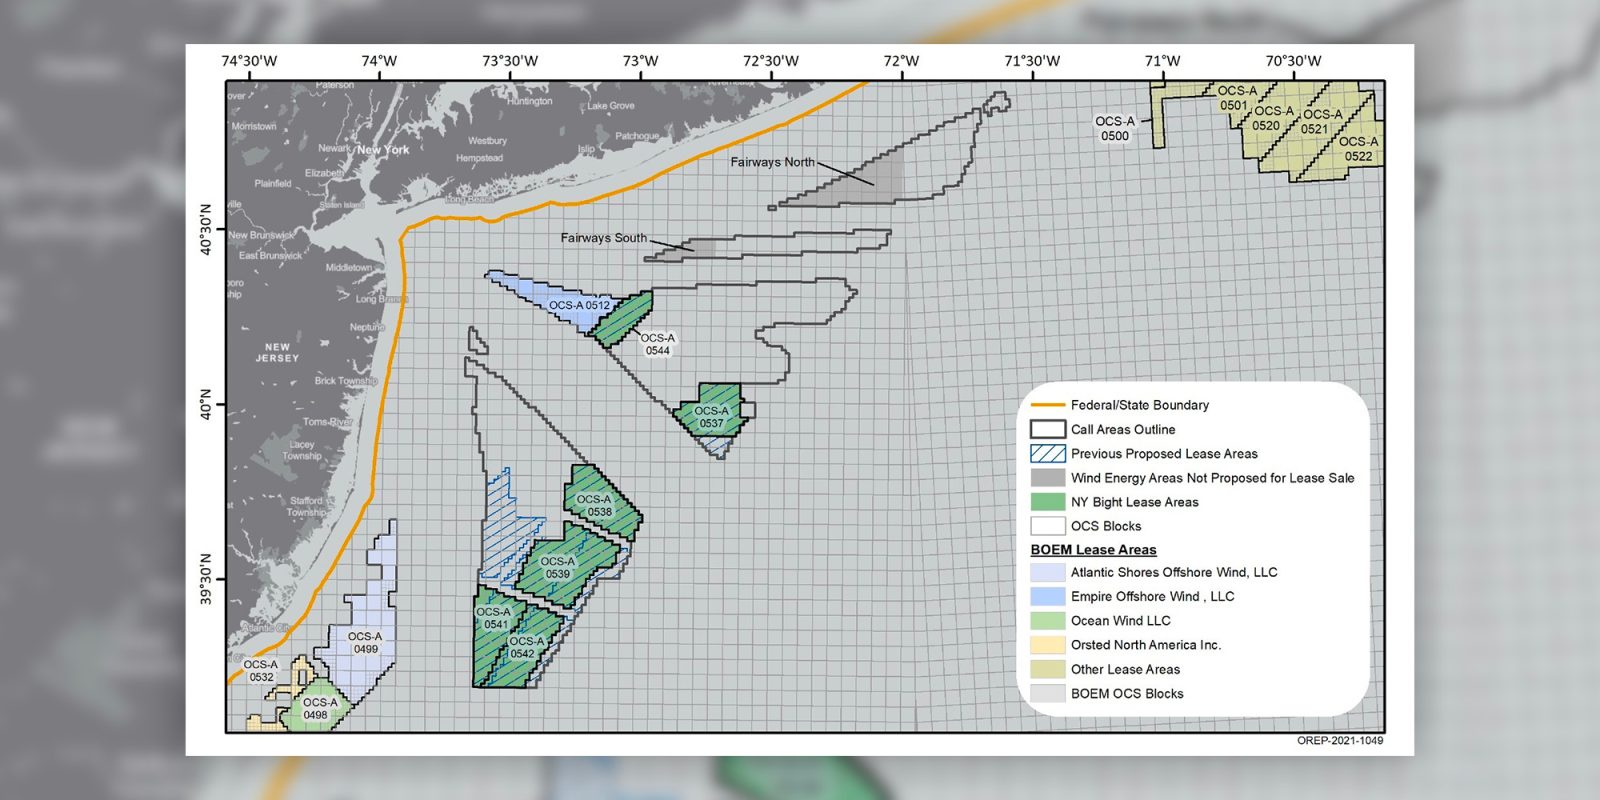Click the Call Areas Outline legend box
Viewport: 1600px width, 800px height.
(1047, 429)
